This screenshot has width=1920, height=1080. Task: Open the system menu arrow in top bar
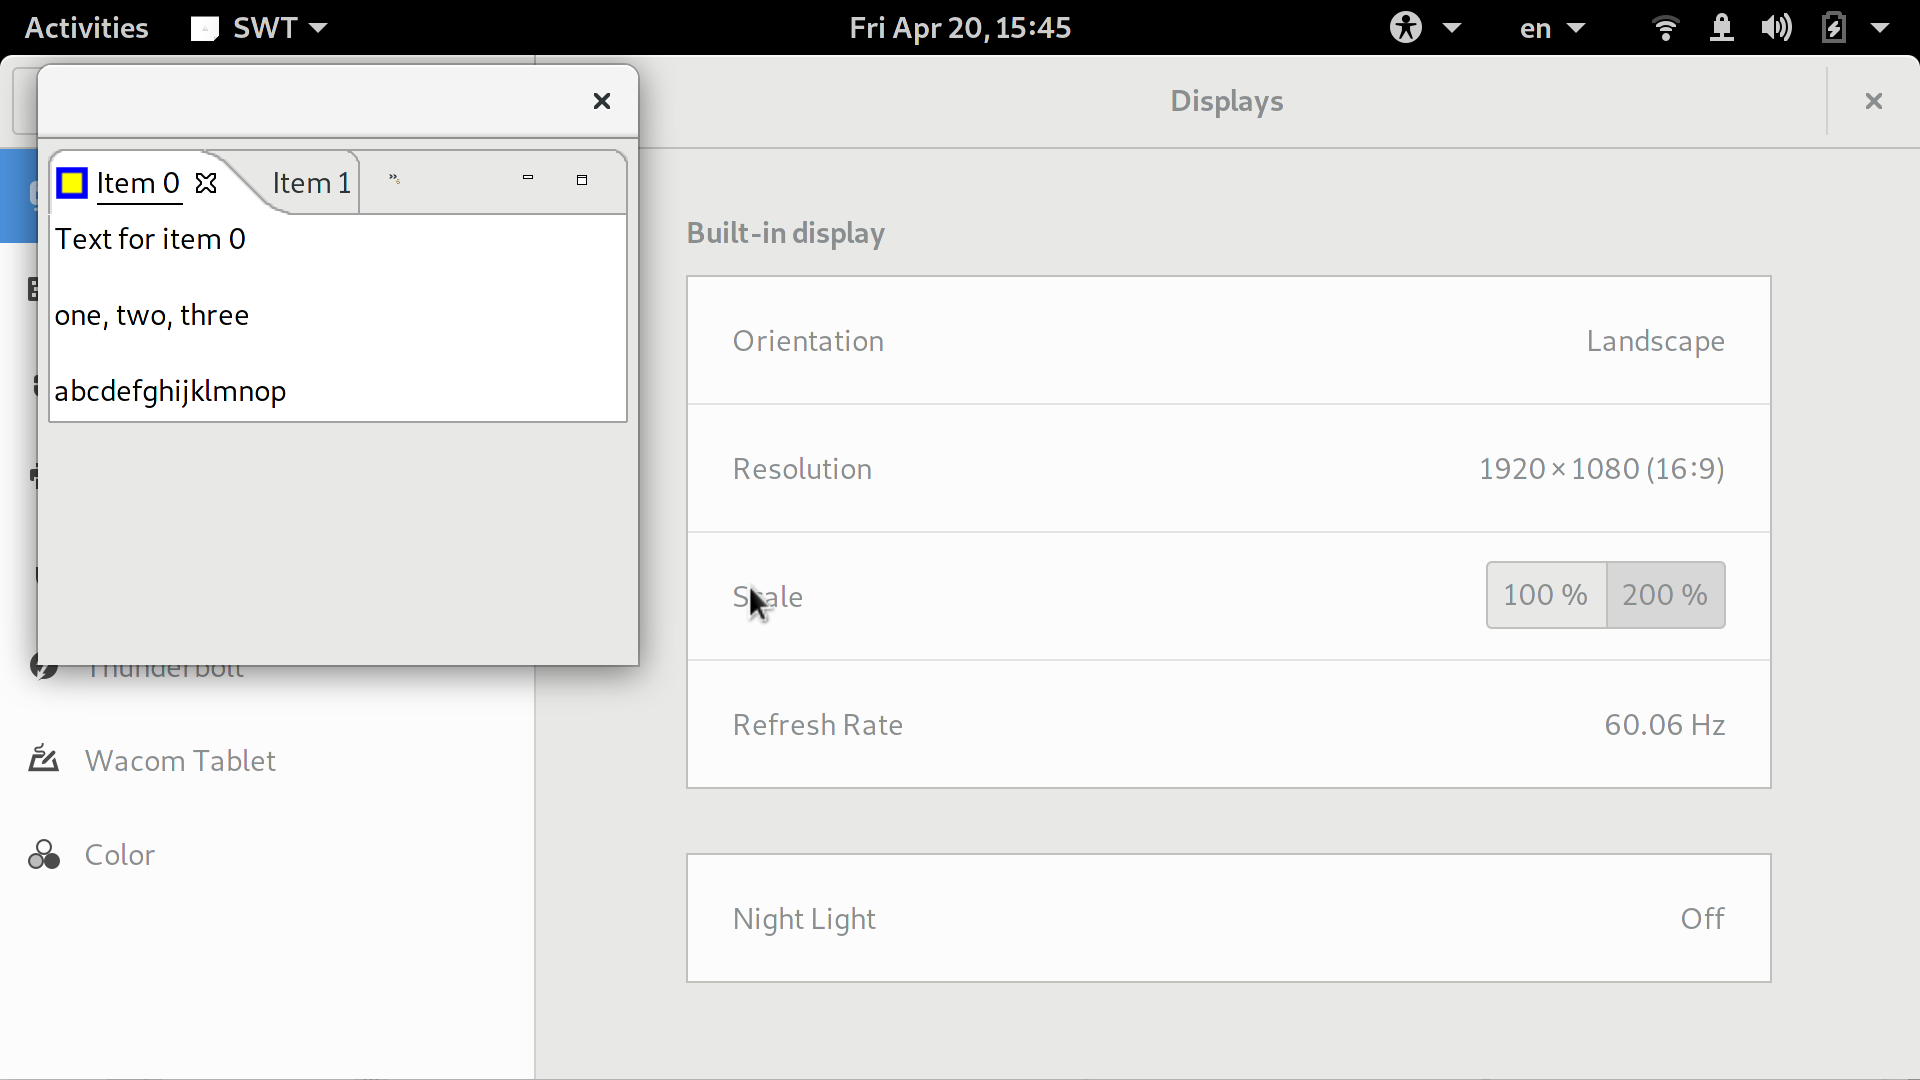coord(1880,27)
